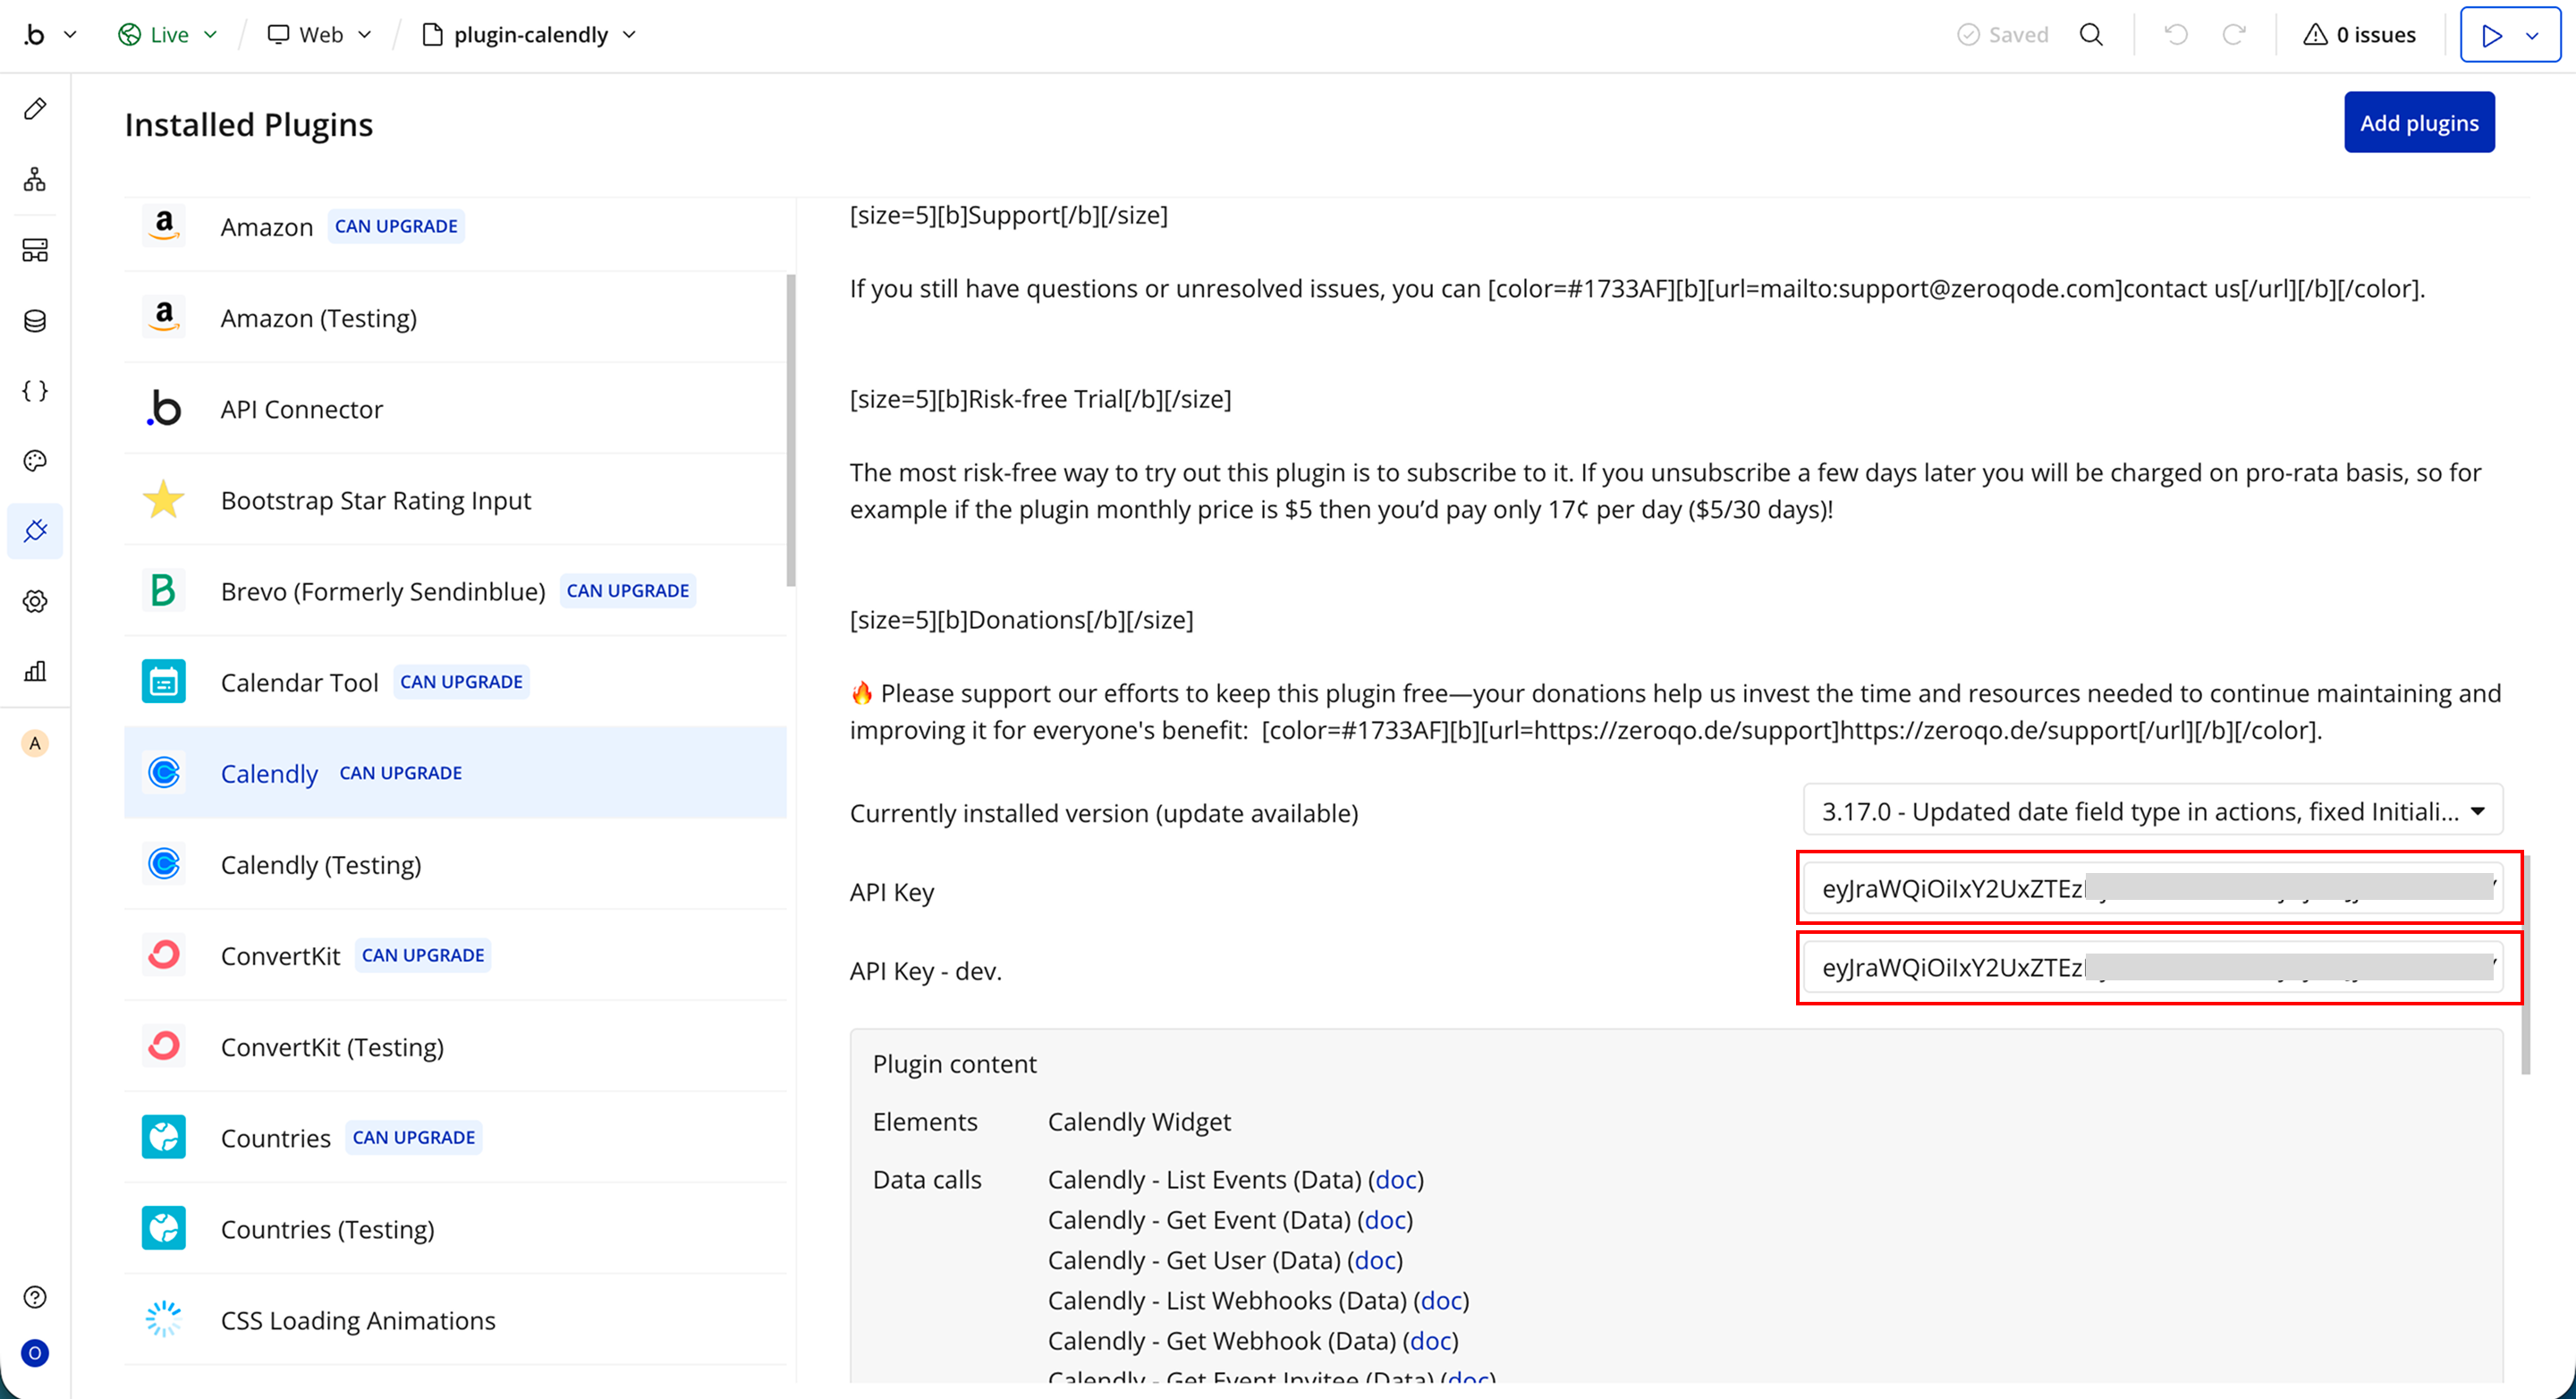
Task: Open the installed version dropdown
Action: tap(2152, 811)
